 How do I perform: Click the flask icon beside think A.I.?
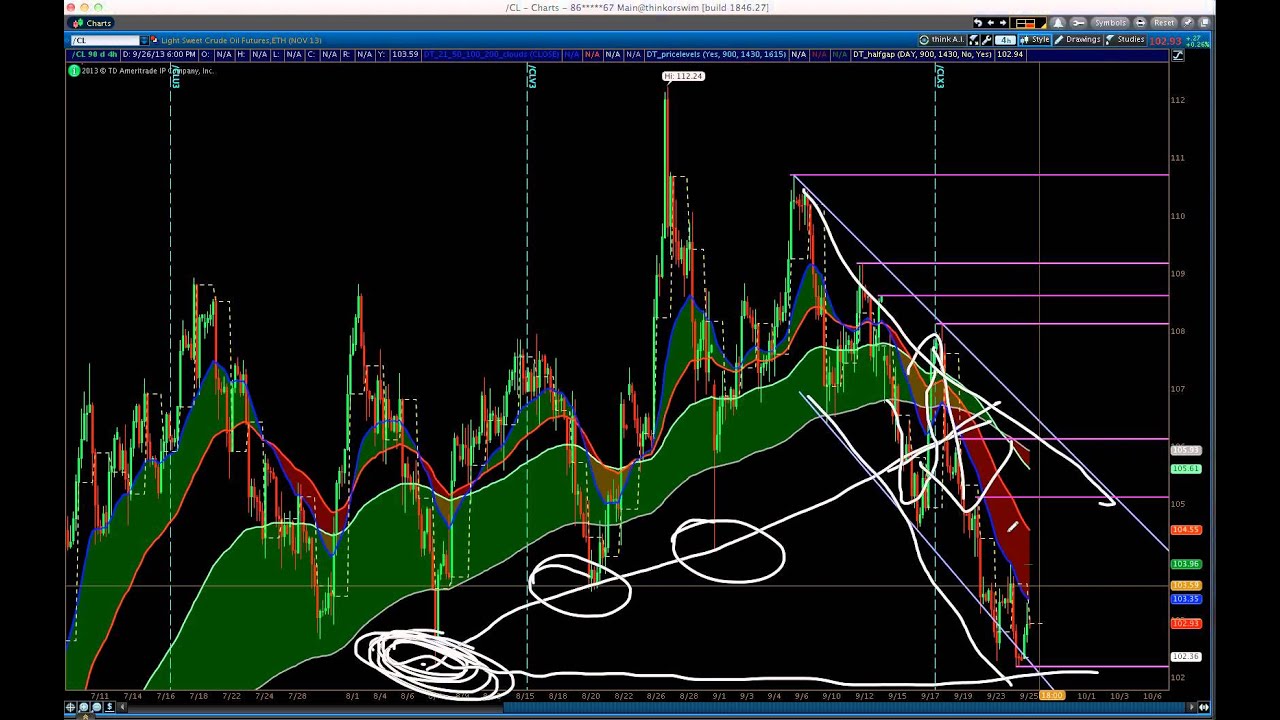(x=974, y=40)
